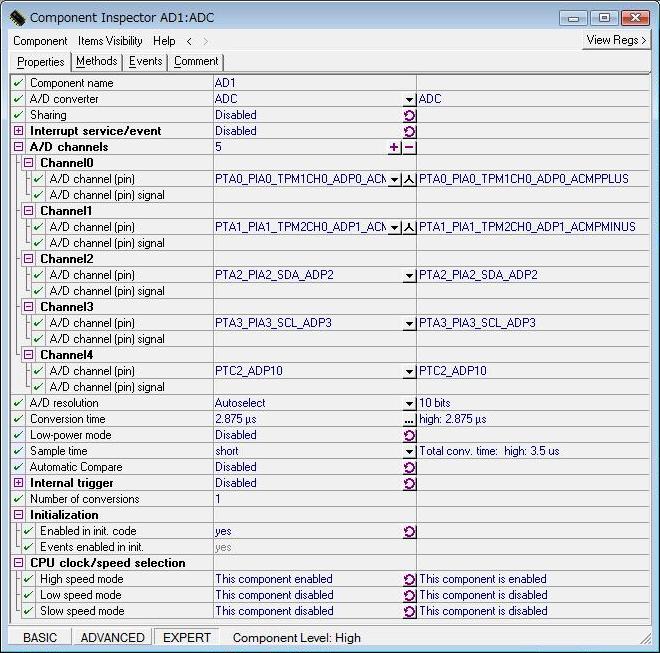Open Channel4 PTC2_ADP10 dropdown
Image resolution: width=660 pixels, height=653 pixels.
pos(409,372)
